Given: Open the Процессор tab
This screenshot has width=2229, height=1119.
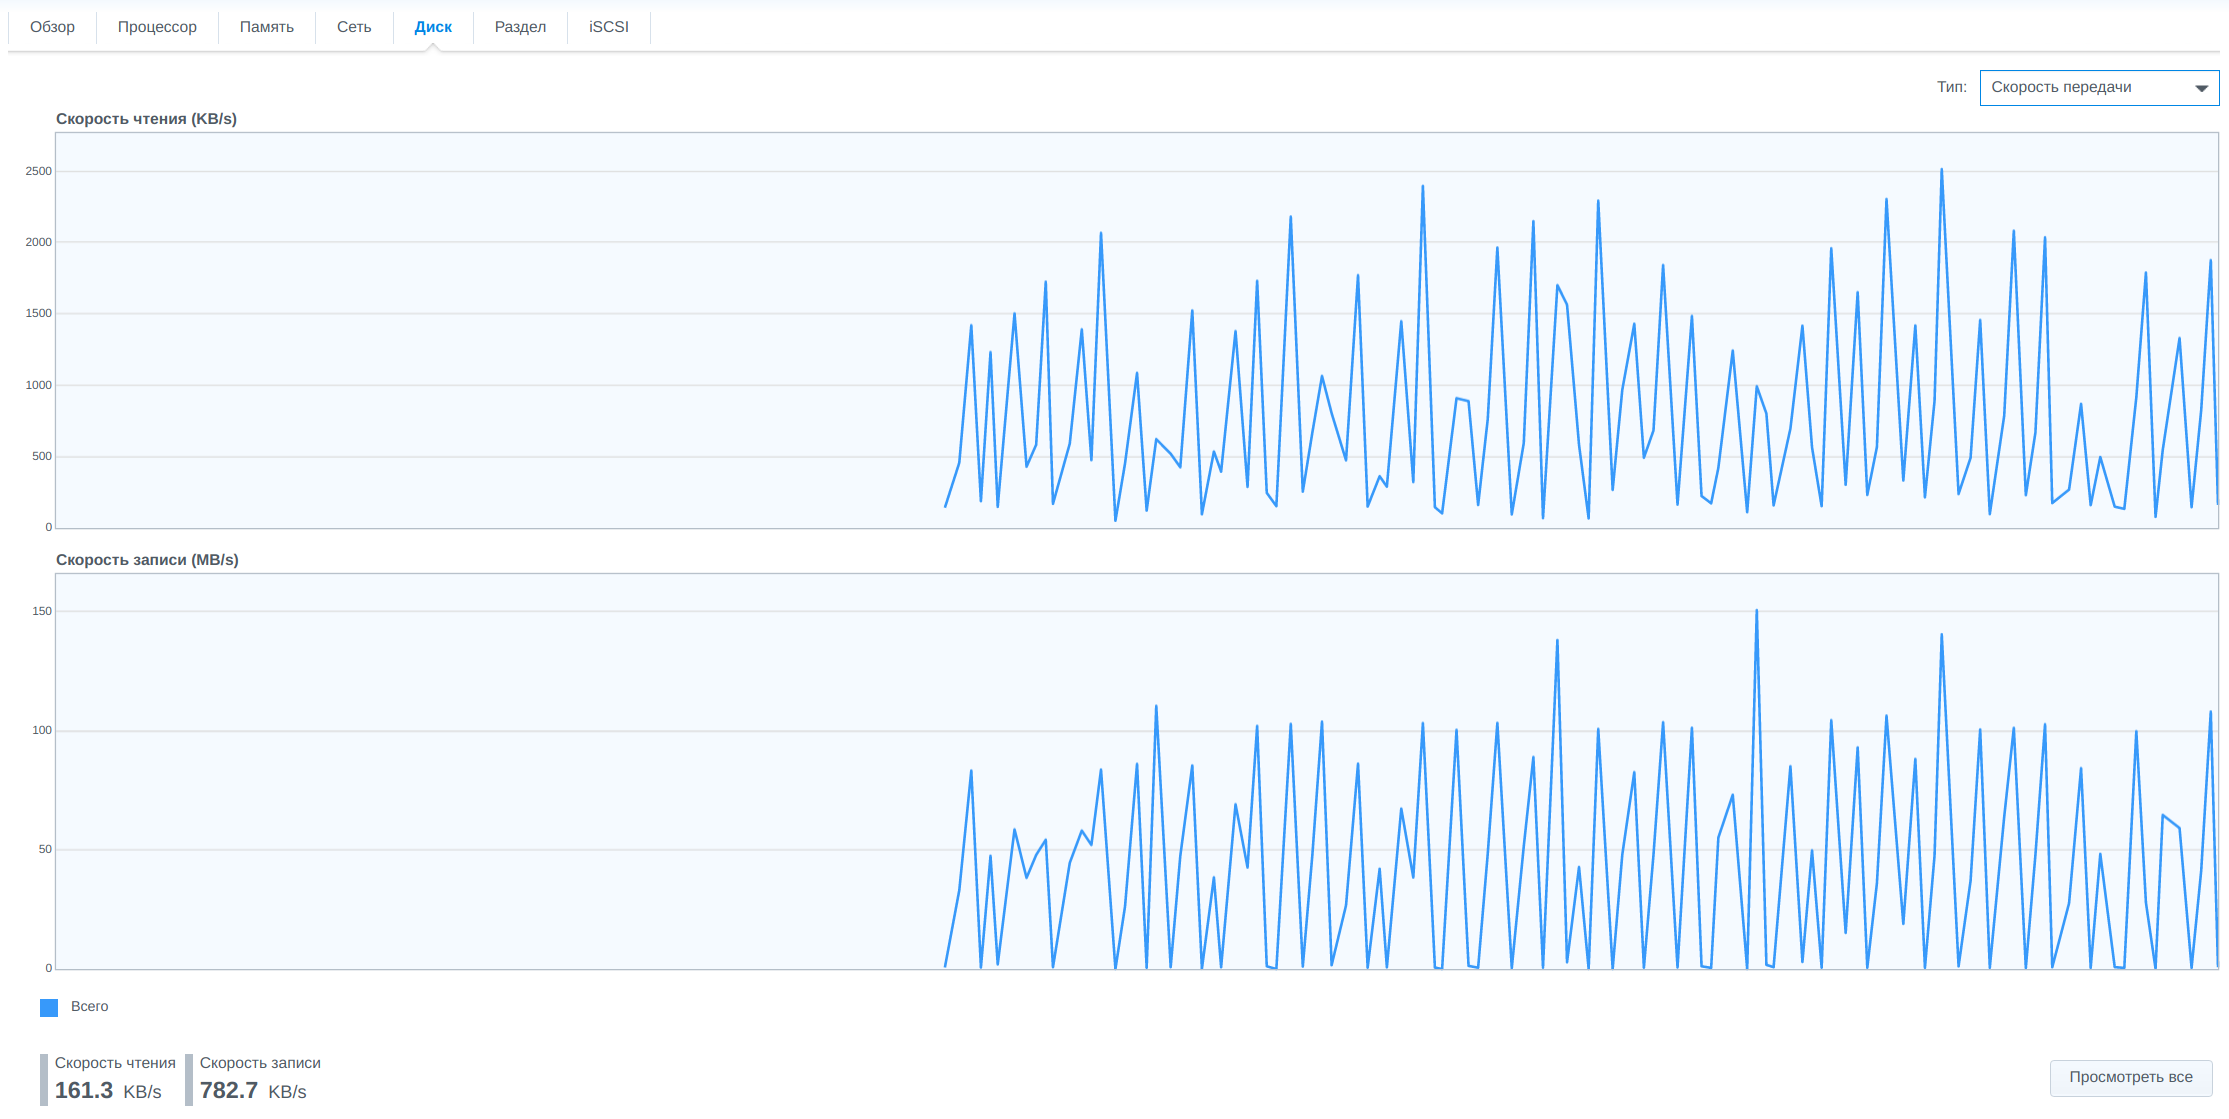Looking at the screenshot, I should click(x=157, y=27).
